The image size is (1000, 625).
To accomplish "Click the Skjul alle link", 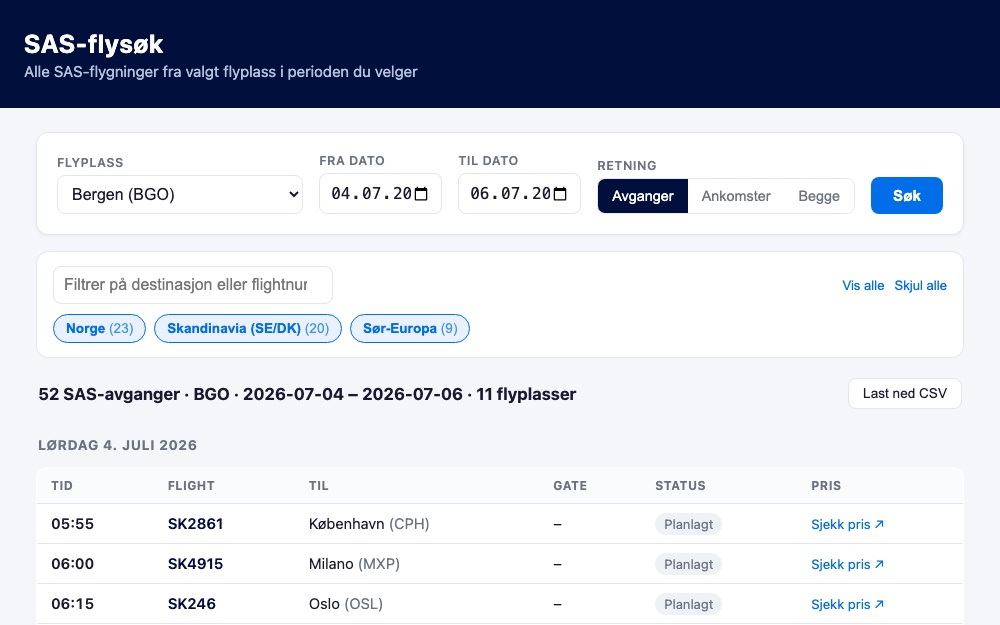I will pos(920,286).
